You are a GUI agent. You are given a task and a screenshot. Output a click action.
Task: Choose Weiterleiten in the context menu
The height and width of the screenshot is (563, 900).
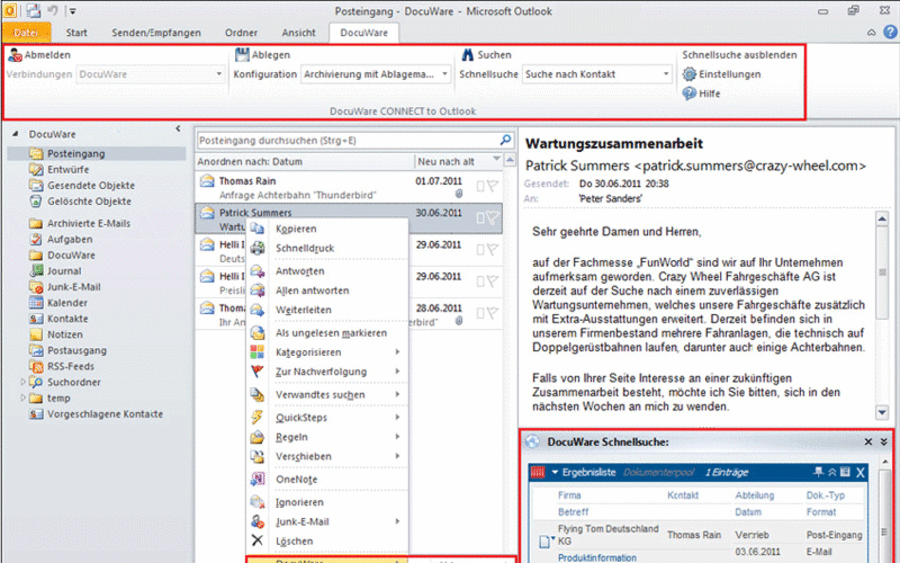pos(327,309)
